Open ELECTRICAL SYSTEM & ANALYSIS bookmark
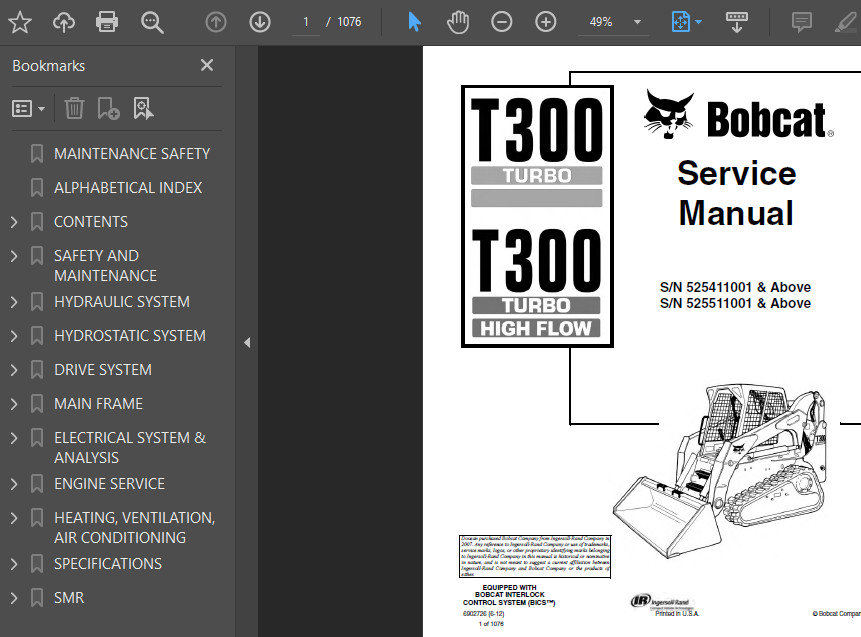The image size is (861, 637). click(130, 448)
